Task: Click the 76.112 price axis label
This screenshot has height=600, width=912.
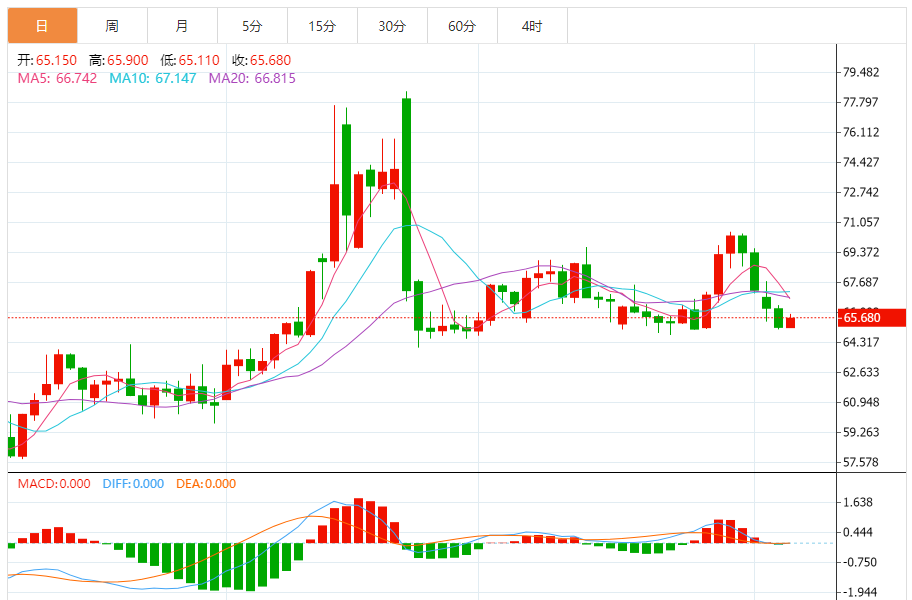Action: click(861, 133)
